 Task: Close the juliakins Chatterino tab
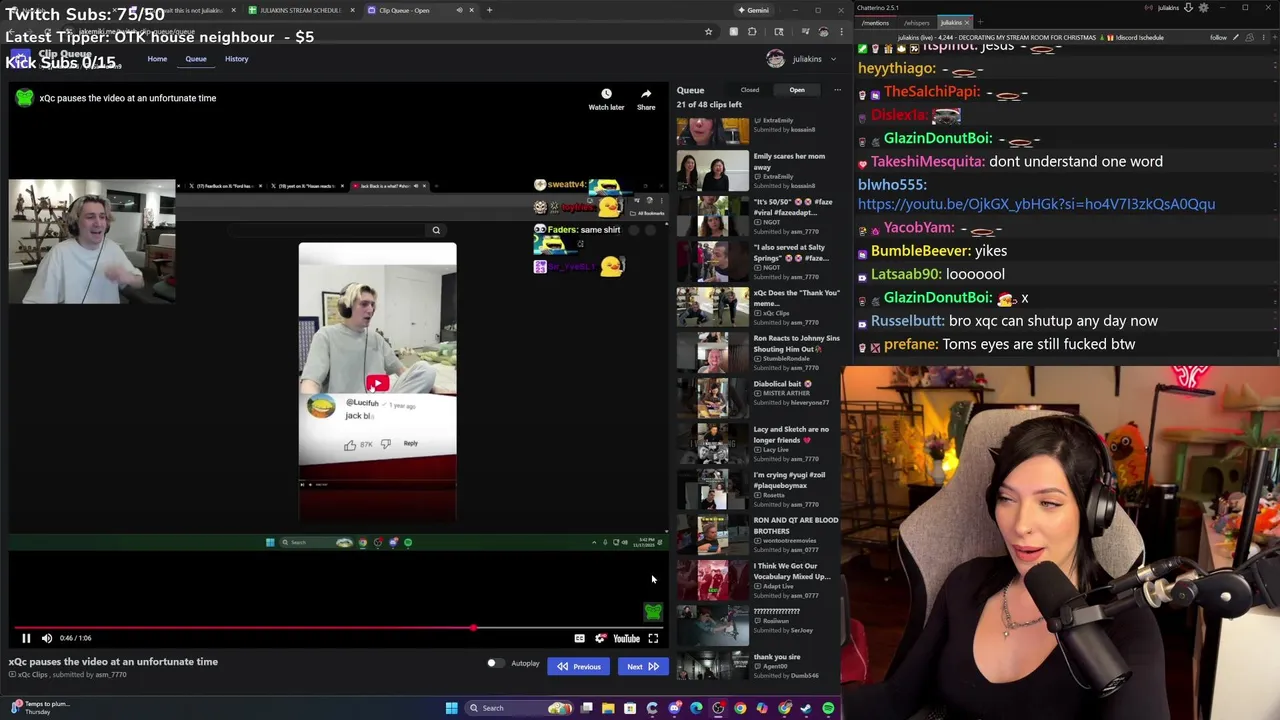click(x=968, y=22)
